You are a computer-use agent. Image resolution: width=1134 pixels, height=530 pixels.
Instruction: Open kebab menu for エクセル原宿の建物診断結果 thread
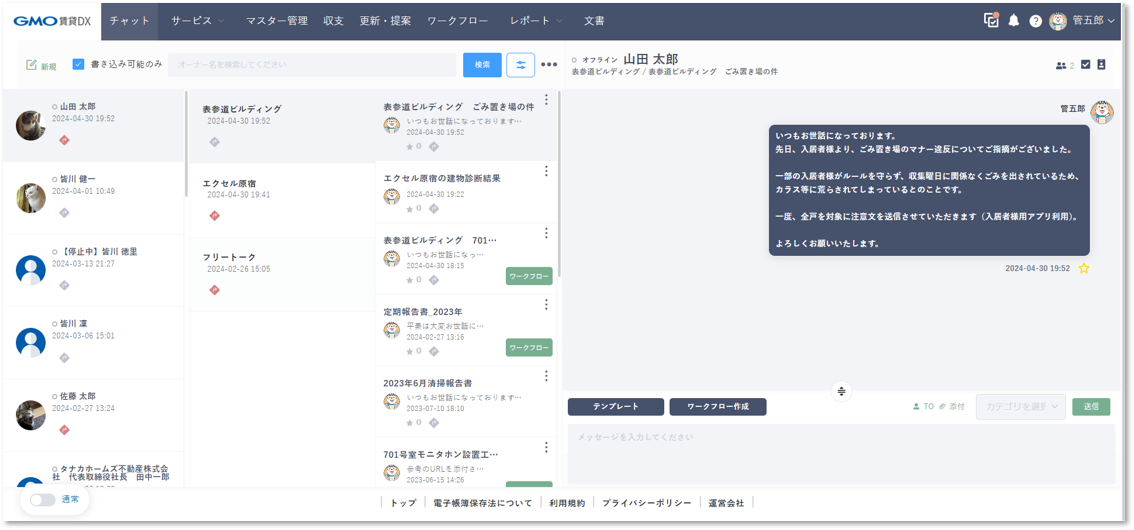(546, 171)
